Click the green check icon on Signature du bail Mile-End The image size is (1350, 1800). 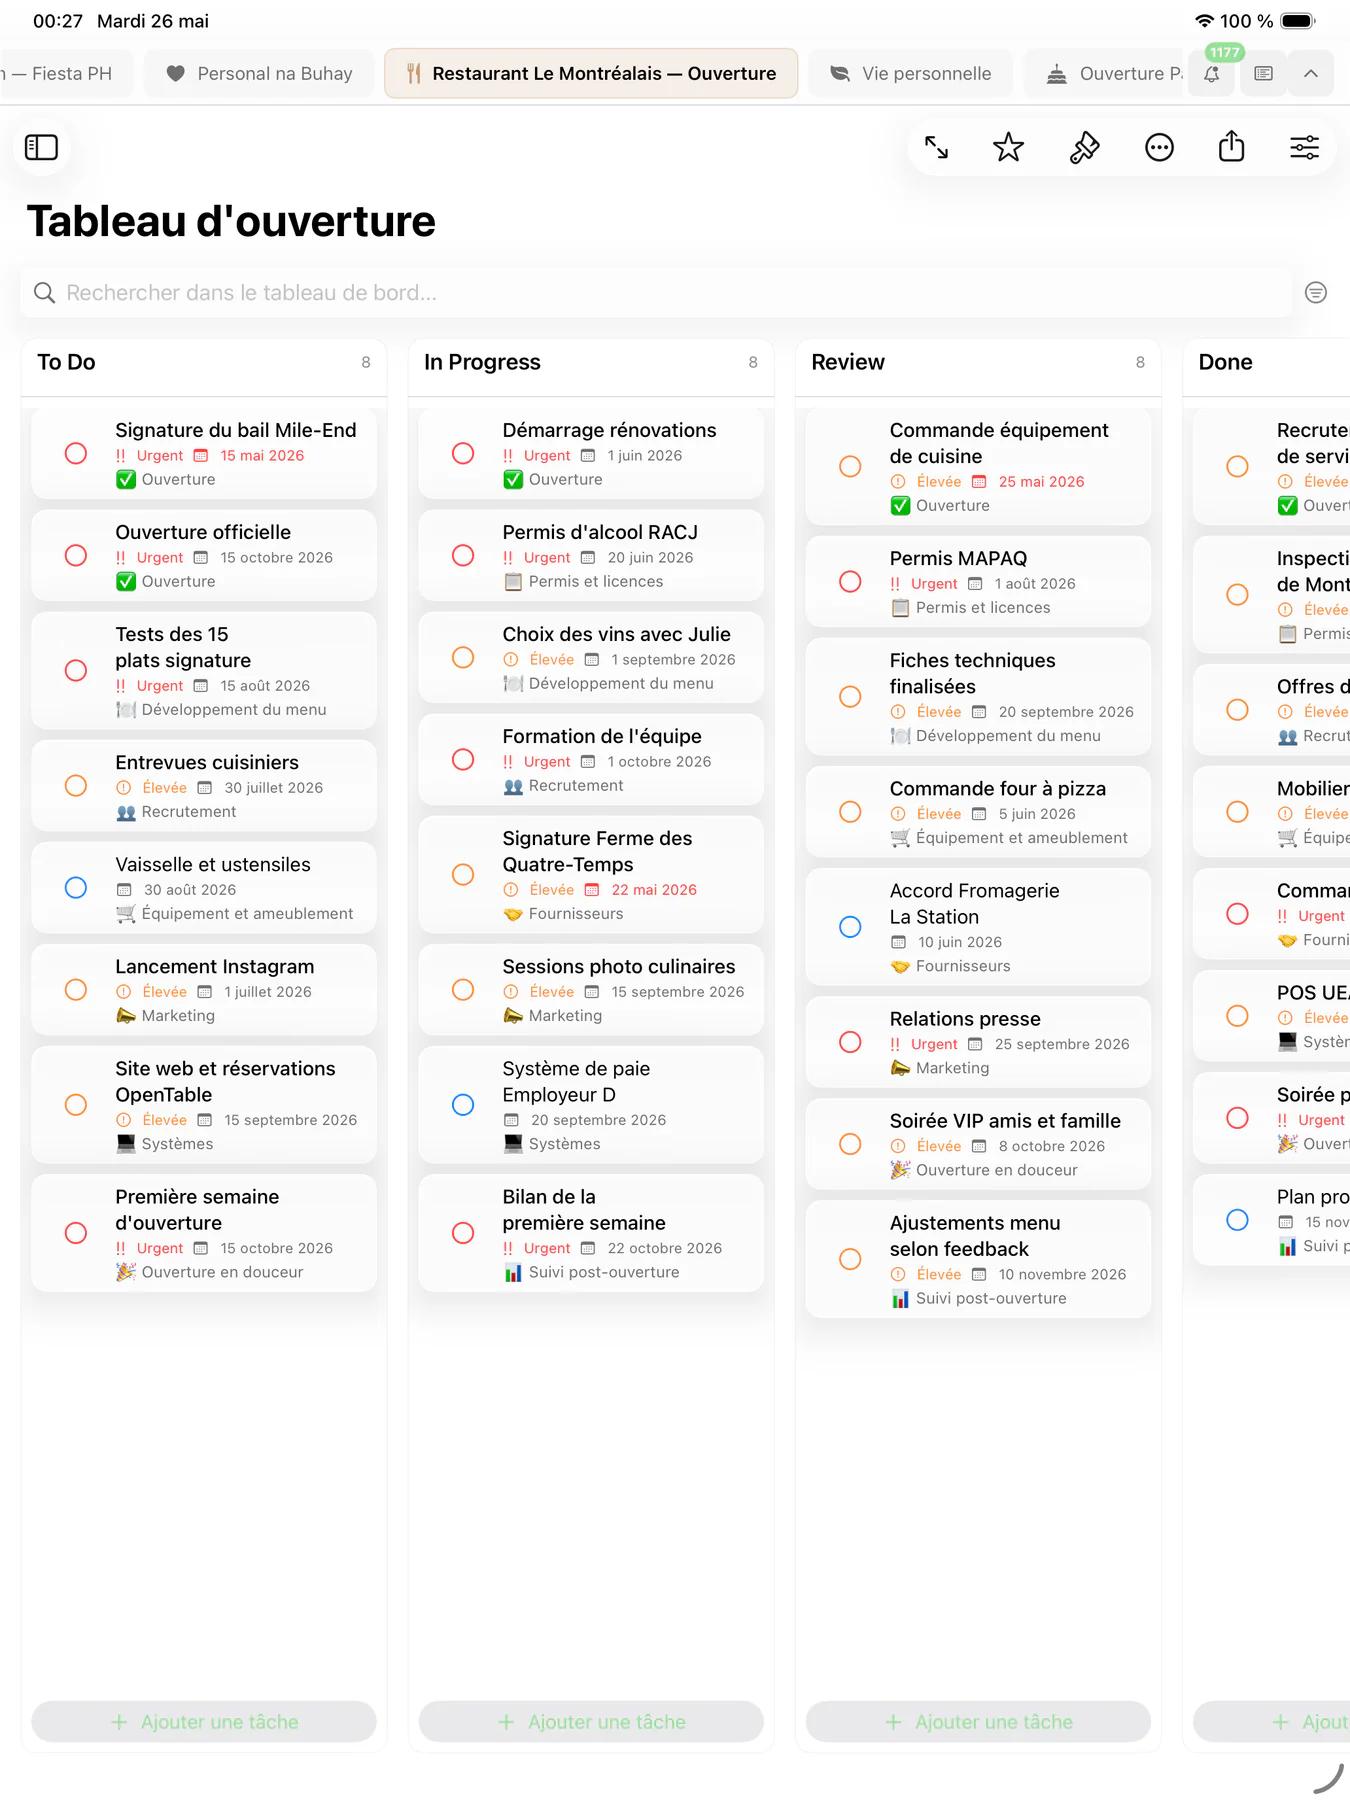pos(126,480)
